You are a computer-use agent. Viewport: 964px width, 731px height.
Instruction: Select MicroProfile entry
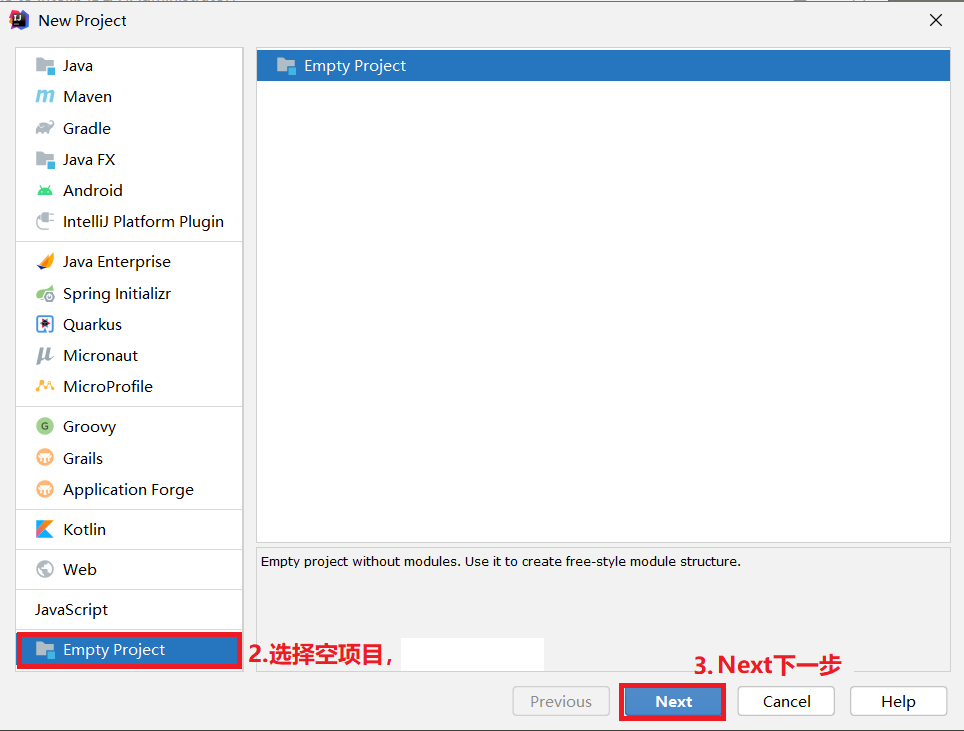(129, 386)
